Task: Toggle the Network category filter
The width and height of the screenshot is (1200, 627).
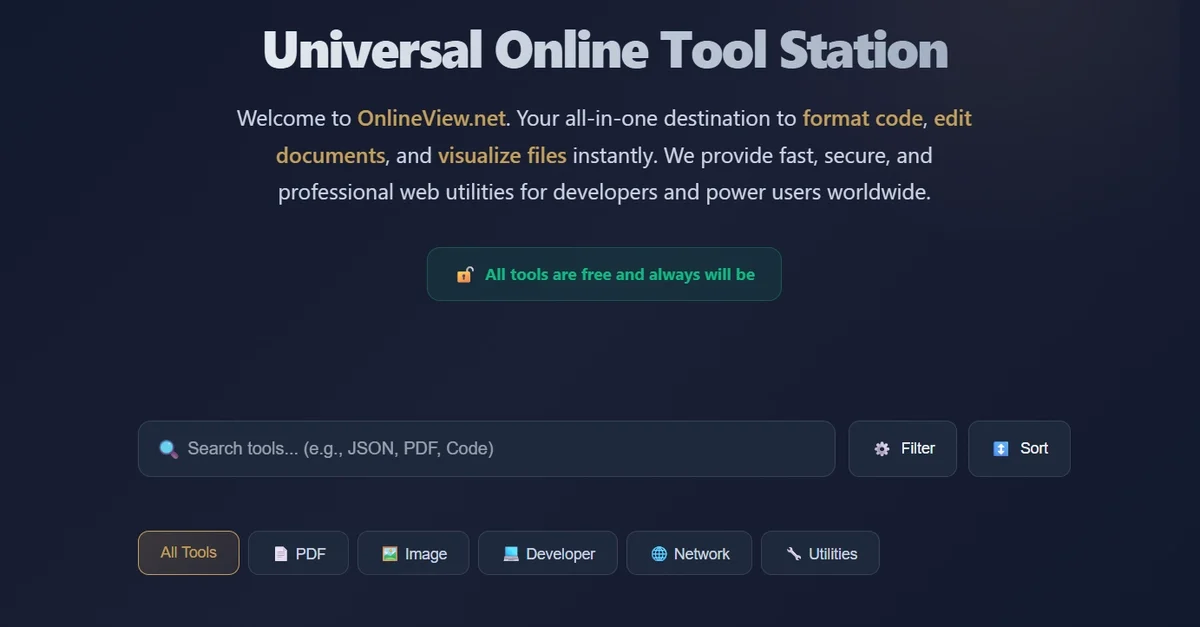Action: coord(689,552)
